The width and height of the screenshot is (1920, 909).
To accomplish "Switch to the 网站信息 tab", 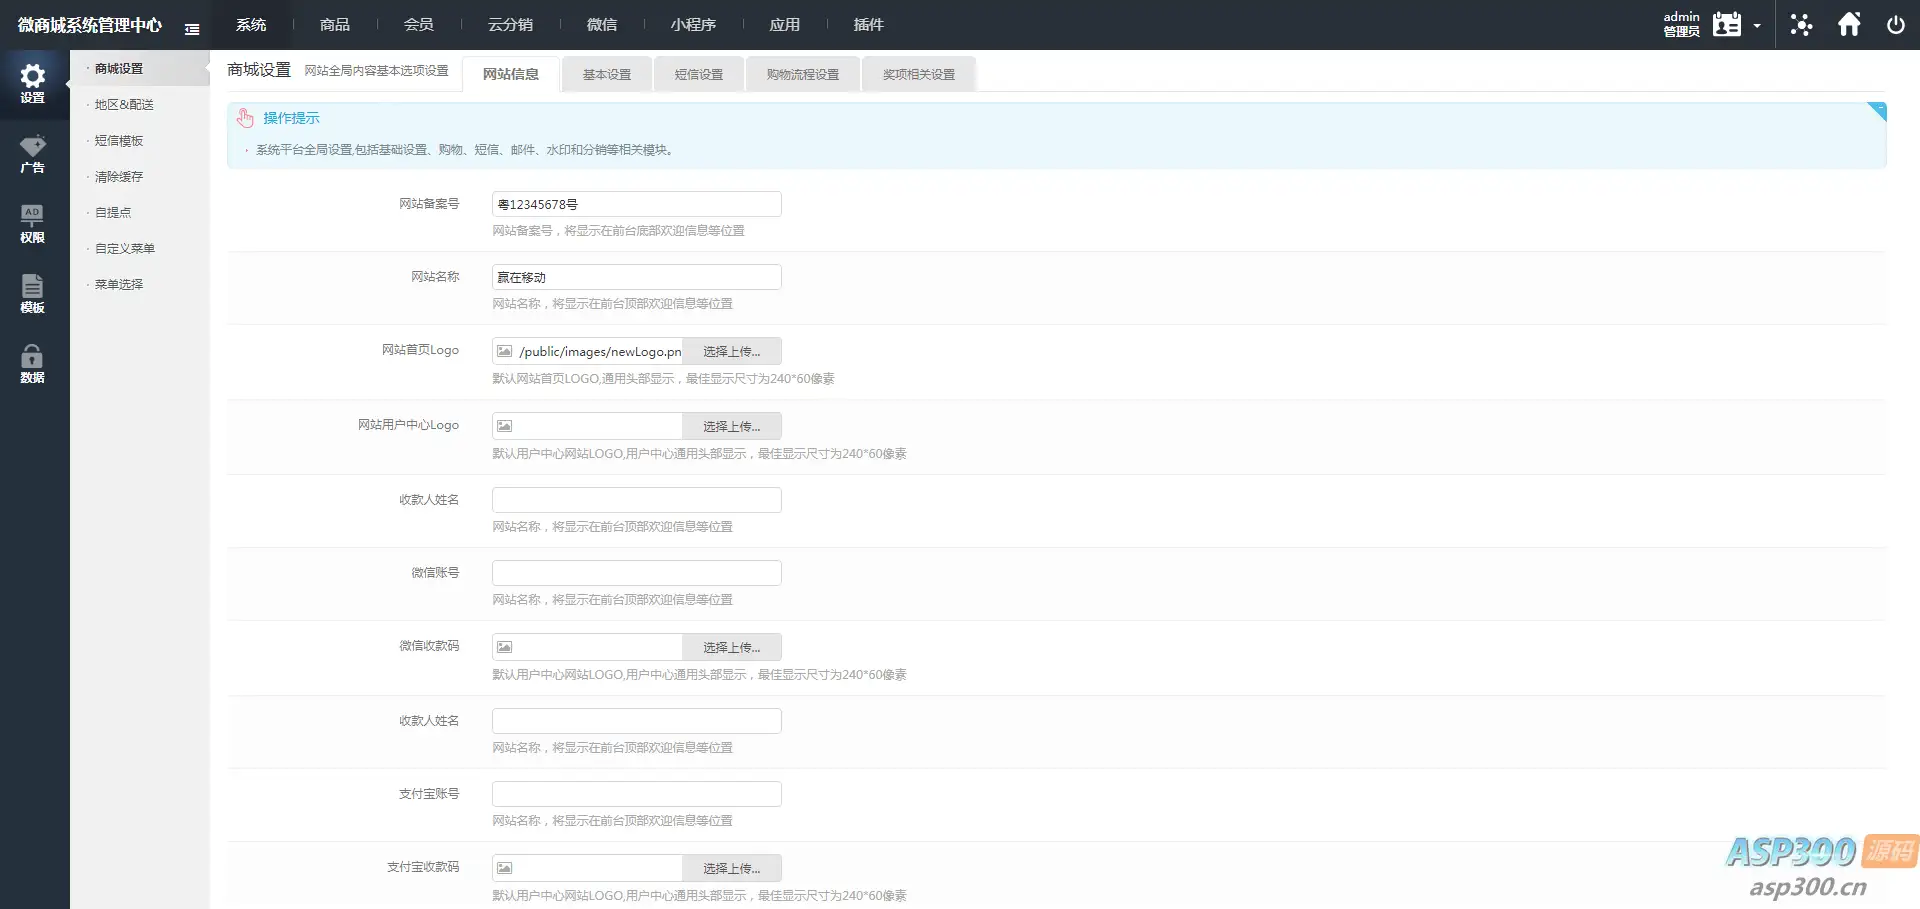I will [x=511, y=74].
